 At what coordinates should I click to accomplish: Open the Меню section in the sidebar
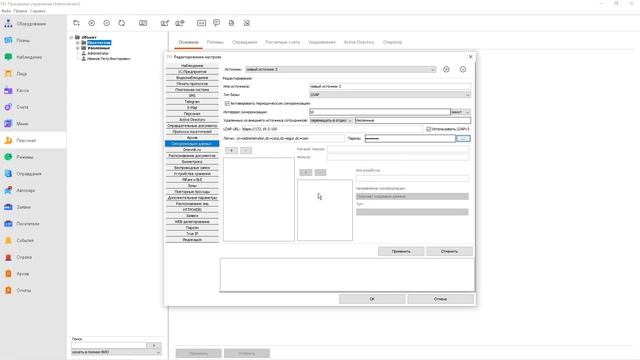tap(22, 124)
